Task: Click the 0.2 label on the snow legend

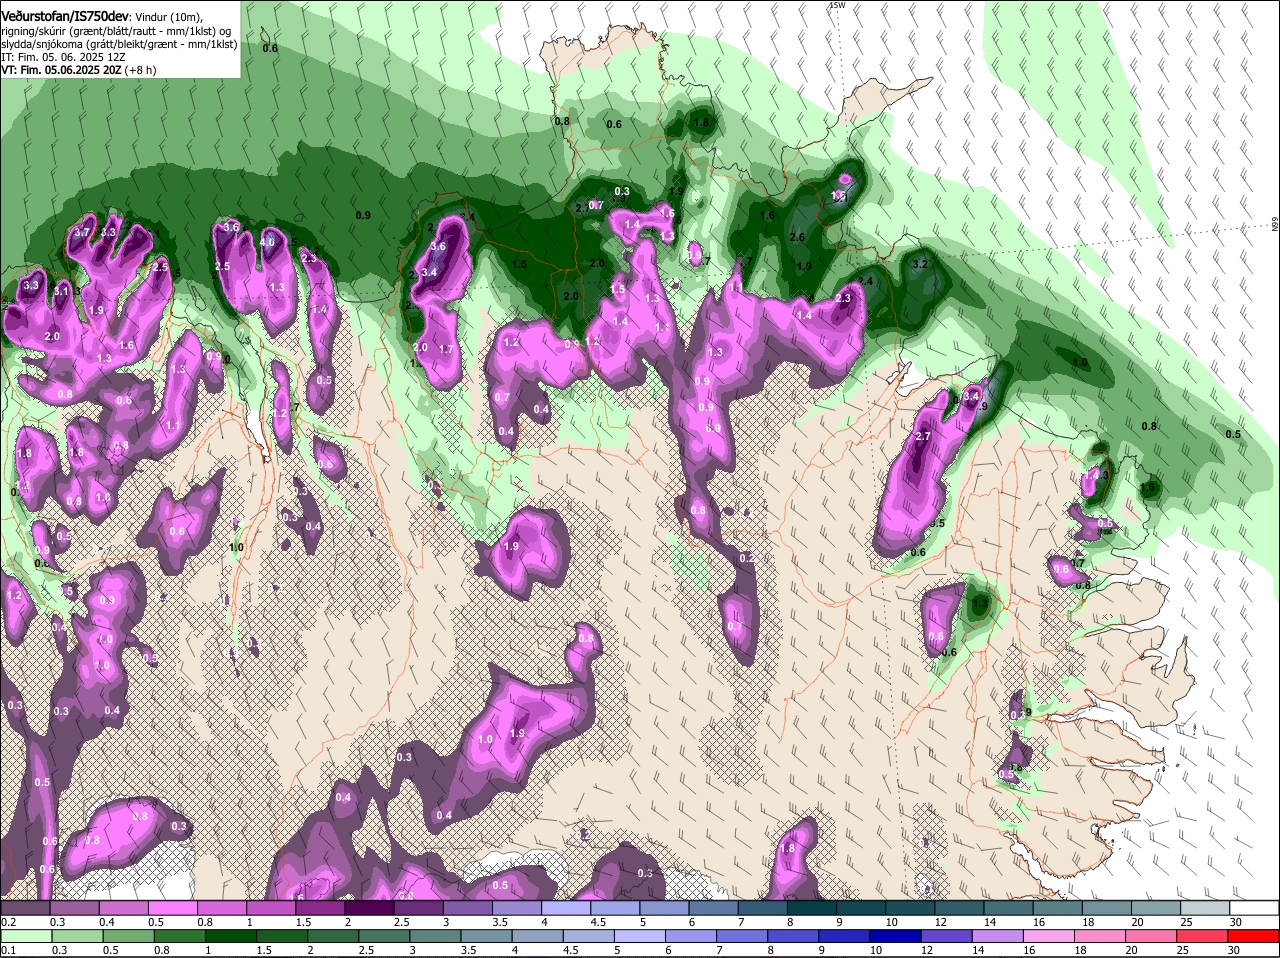Action: 8,922
